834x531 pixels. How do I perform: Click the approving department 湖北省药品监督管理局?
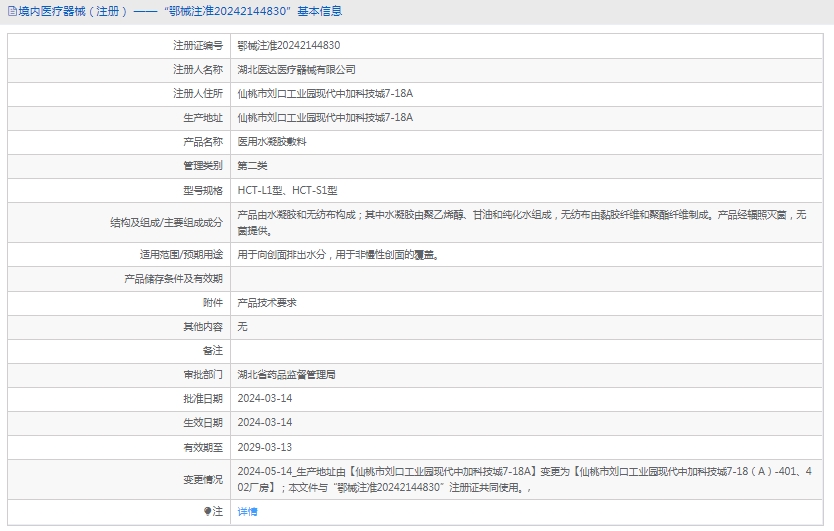click(286, 374)
